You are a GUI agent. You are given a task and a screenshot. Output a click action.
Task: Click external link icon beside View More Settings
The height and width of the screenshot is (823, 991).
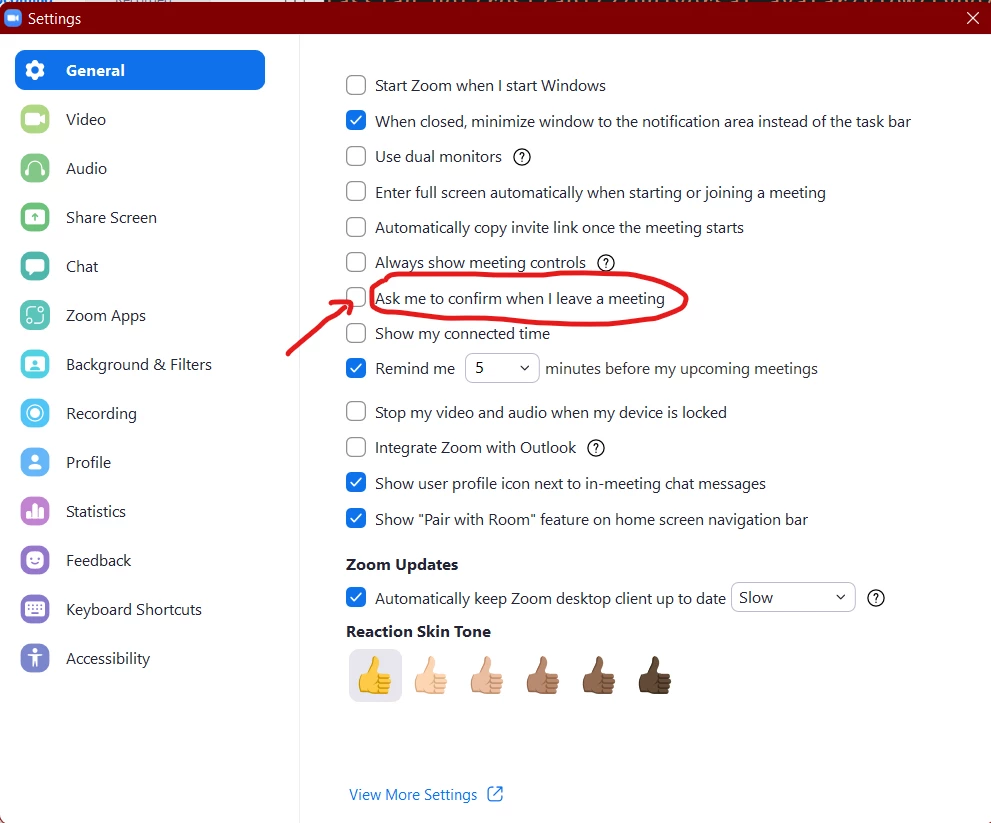(495, 794)
